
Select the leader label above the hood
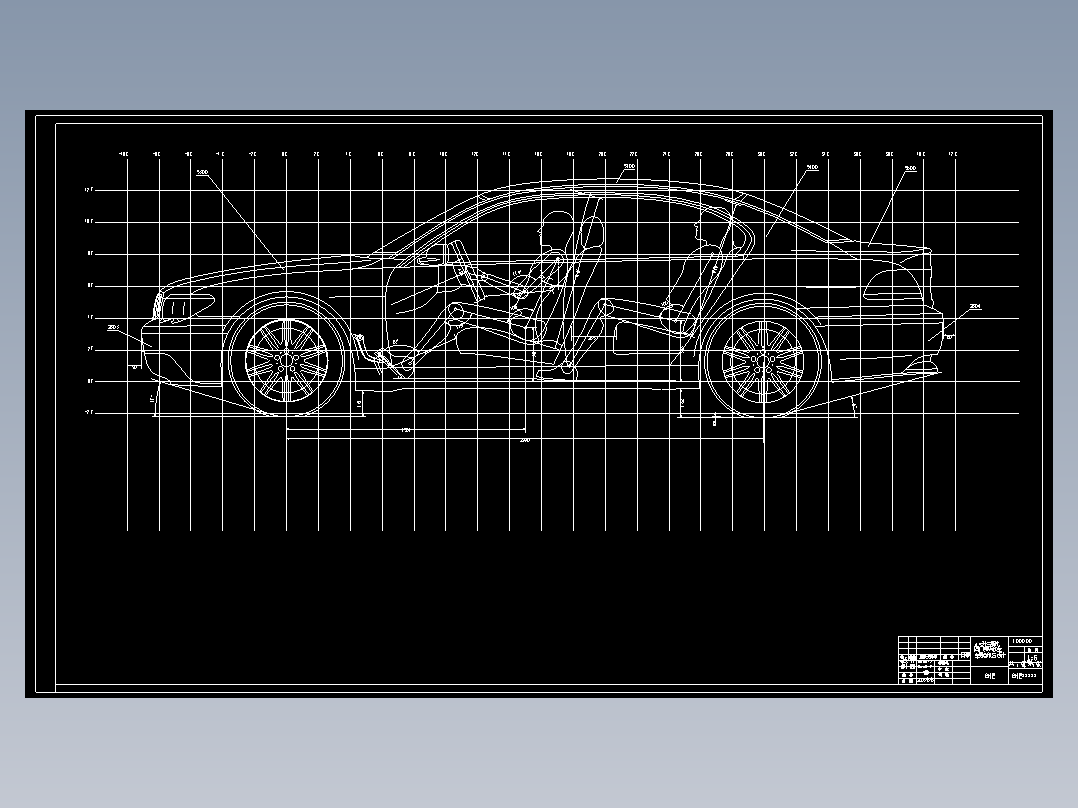click(x=202, y=173)
